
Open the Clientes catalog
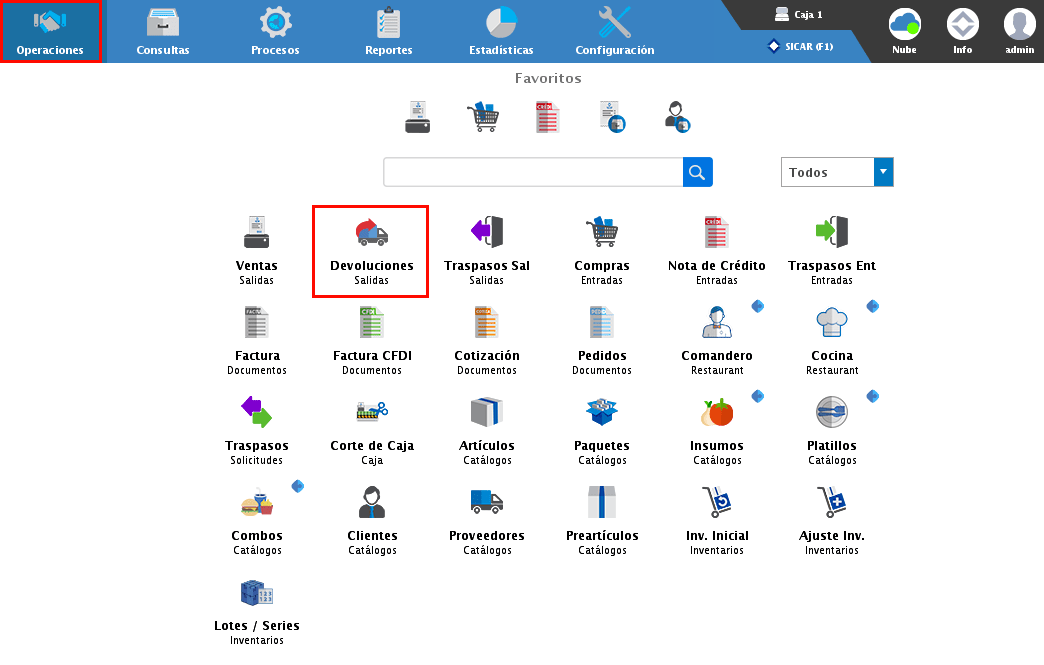pos(371,501)
